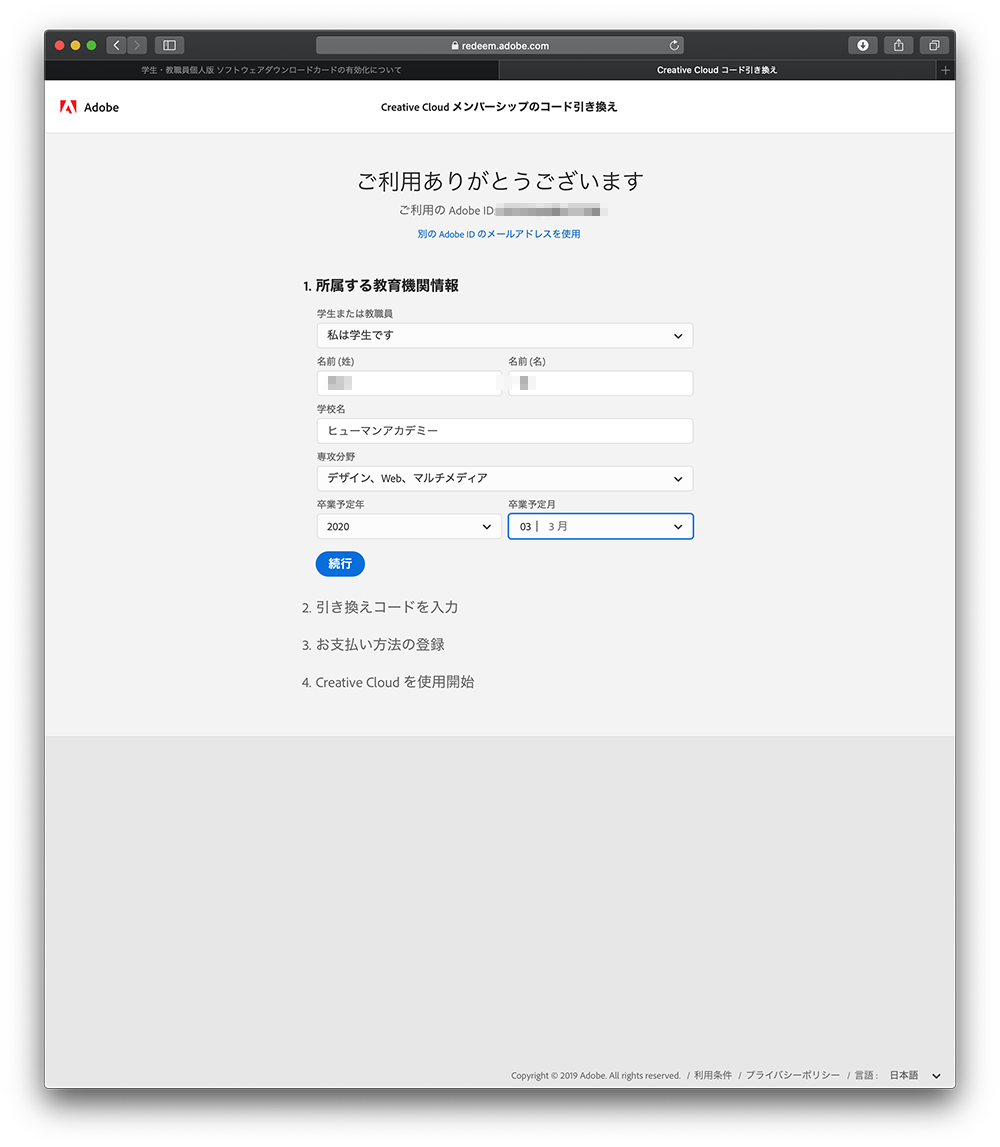The height and width of the screenshot is (1147, 1000).
Task: Switch to the 学生・教職員個人版 tab
Action: [271, 70]
